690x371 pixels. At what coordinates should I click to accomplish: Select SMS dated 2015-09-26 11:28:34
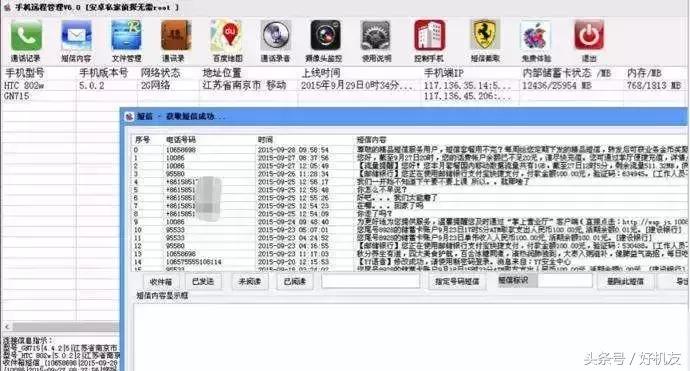pos(409,174)
